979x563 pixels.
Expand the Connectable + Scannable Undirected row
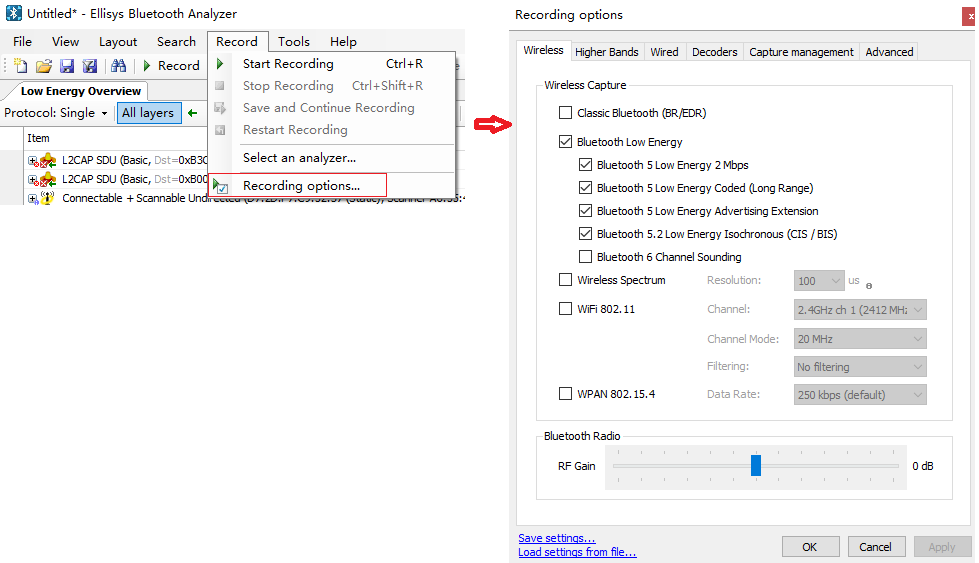pos(32,198)
